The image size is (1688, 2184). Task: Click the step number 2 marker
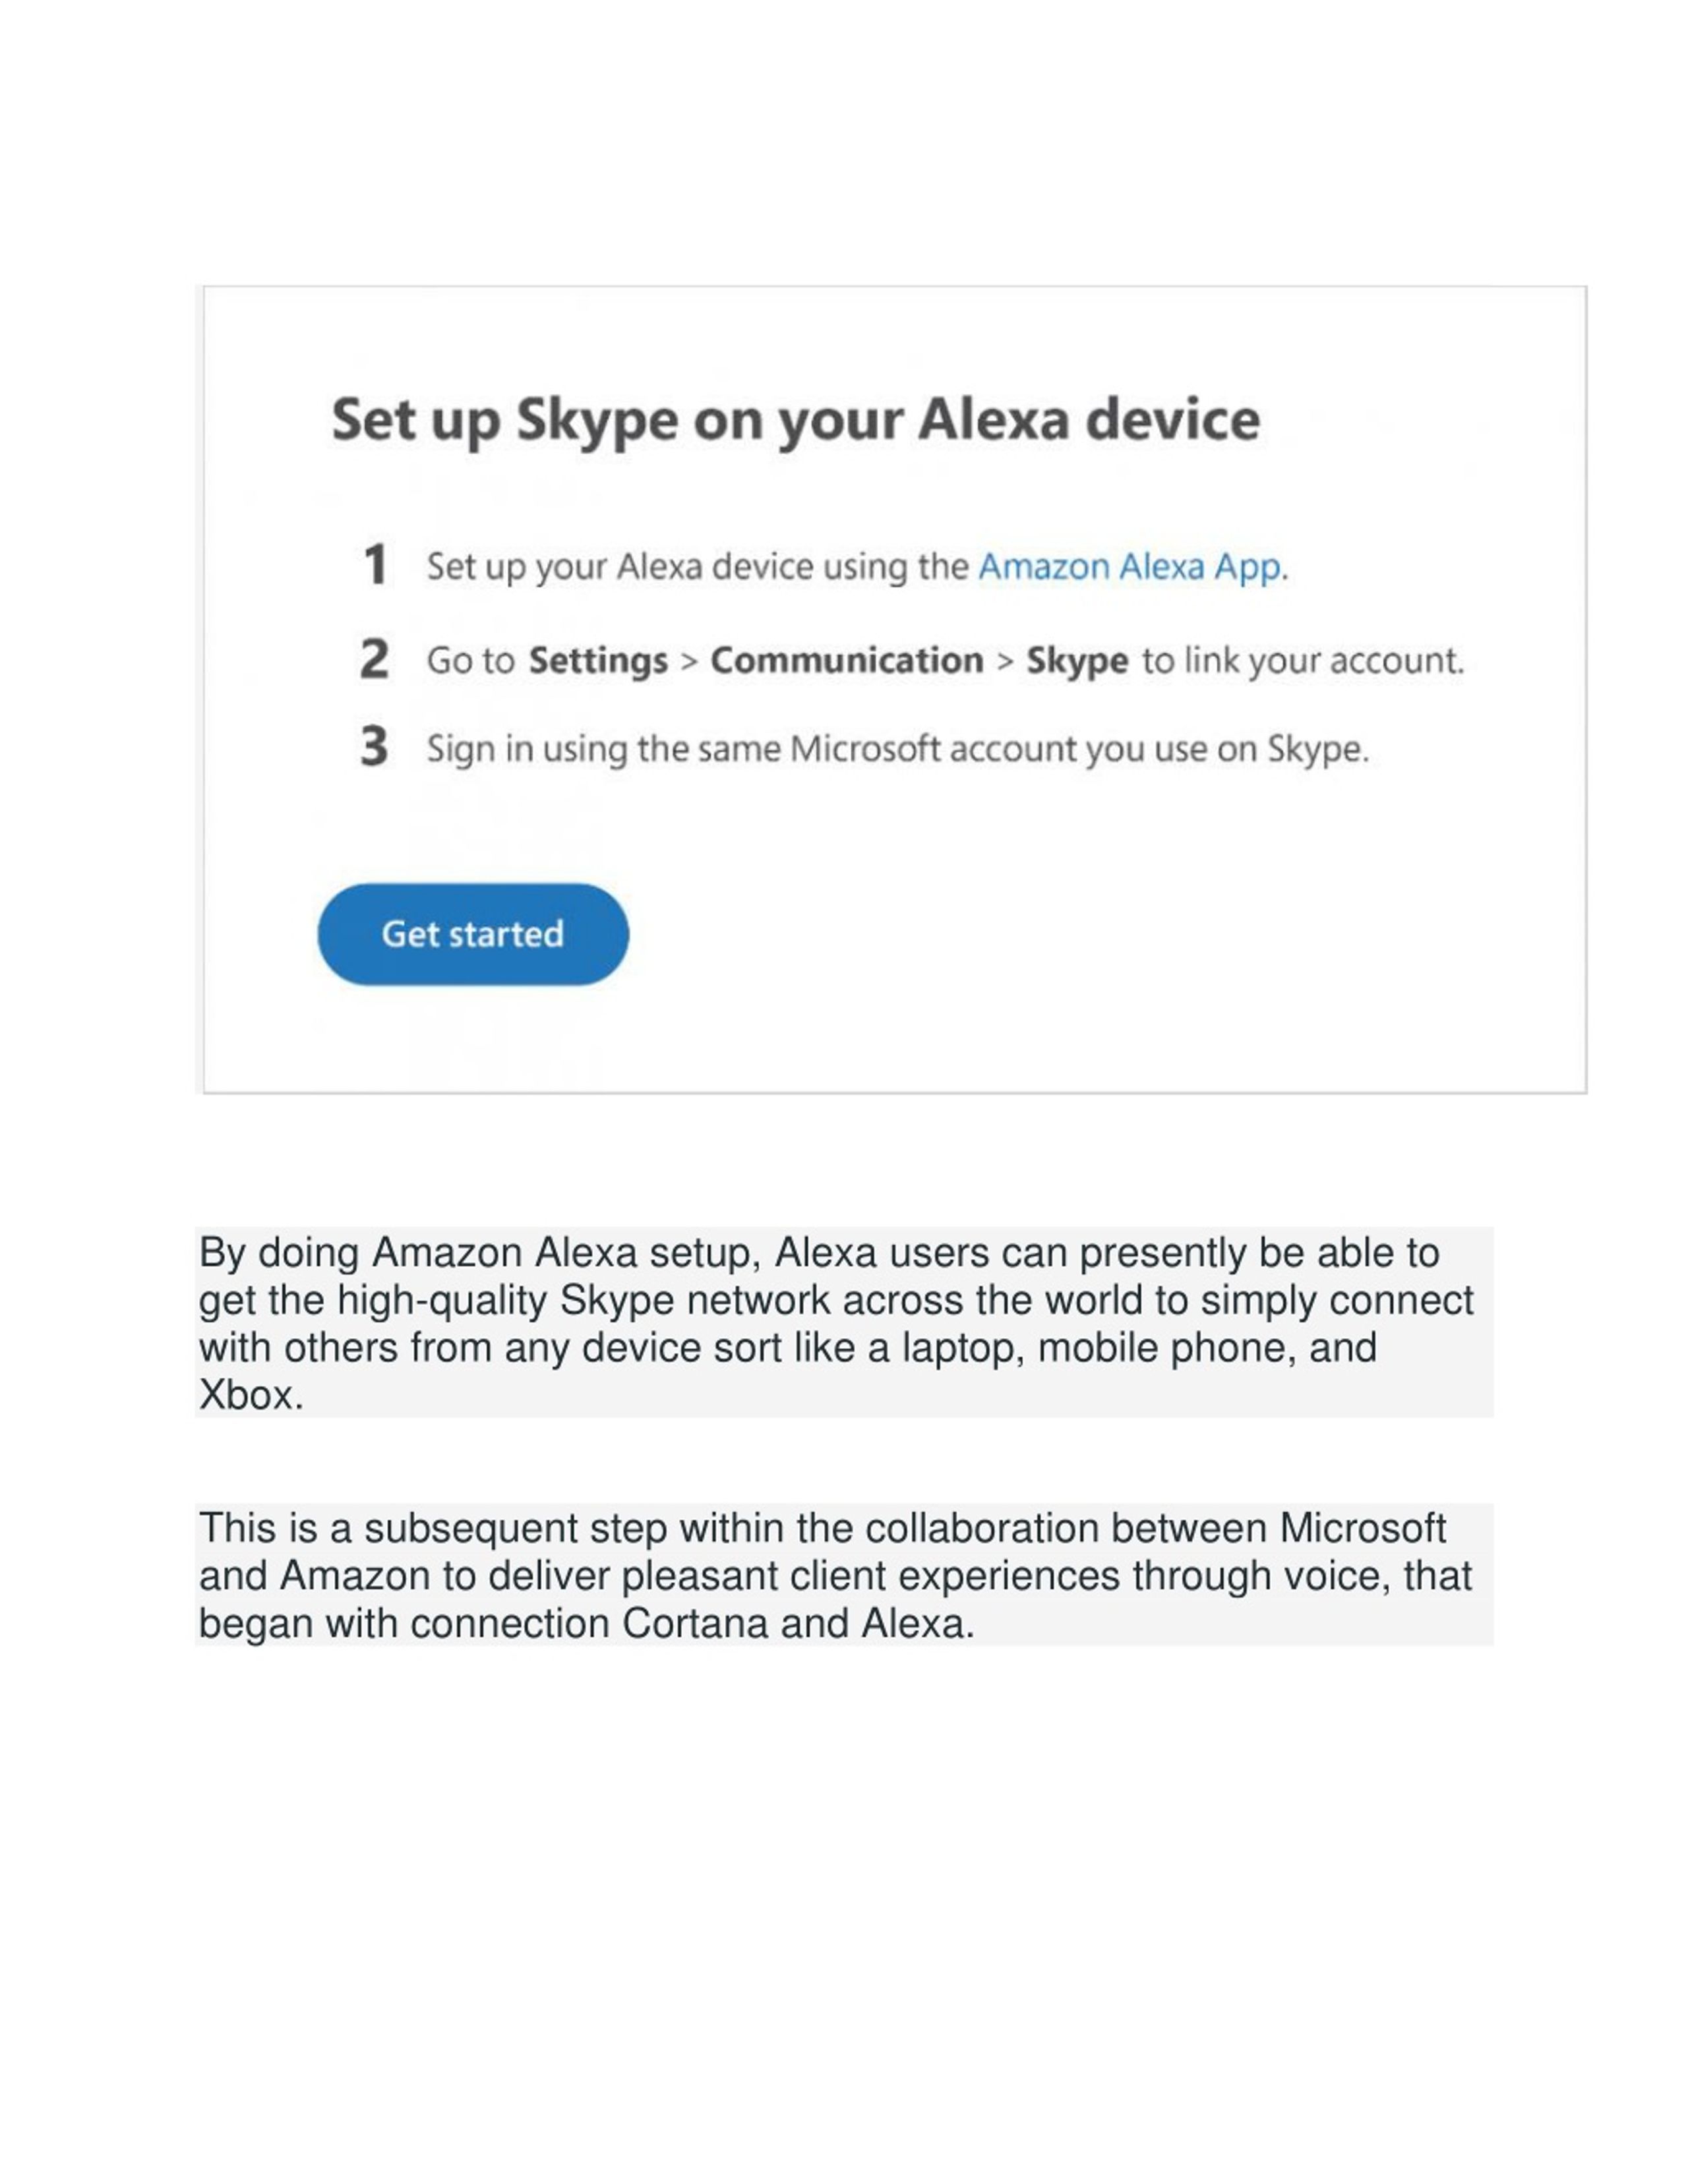pyautogui.click(x=374, y=659)
